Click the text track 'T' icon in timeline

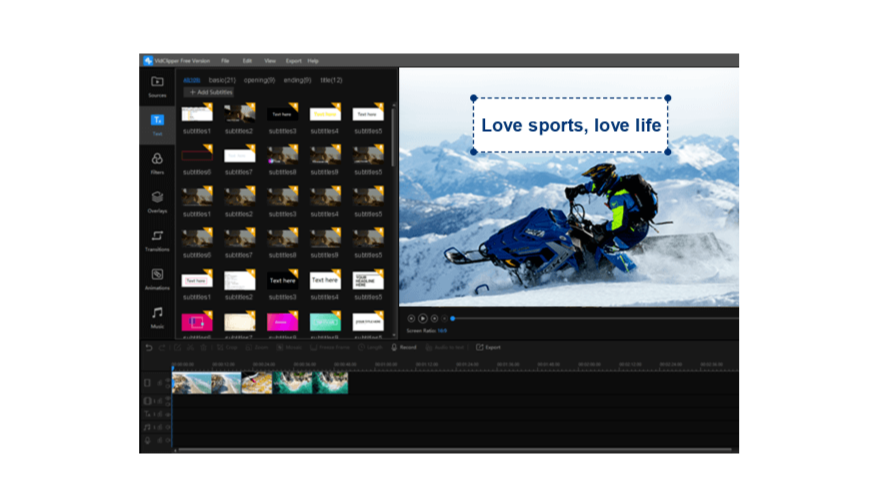point(148,414)
